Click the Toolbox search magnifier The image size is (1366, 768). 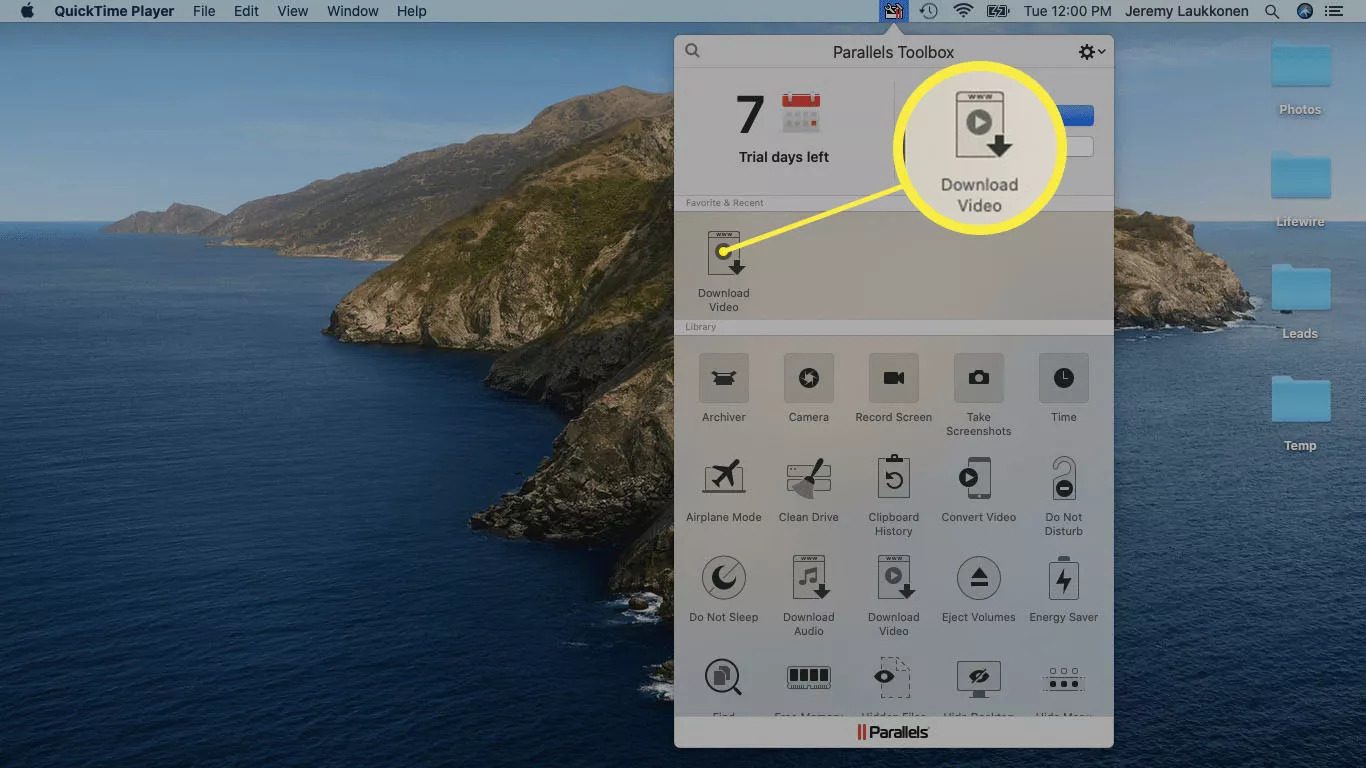[692, 52]
